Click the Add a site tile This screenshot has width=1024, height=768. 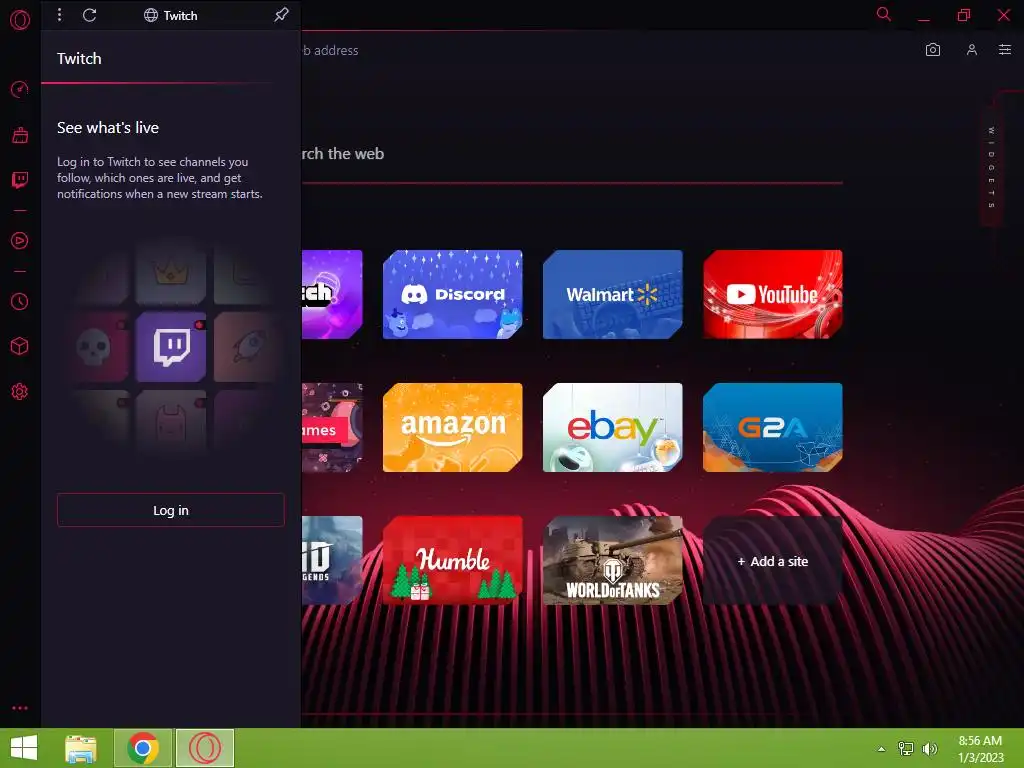pyautogui.click(x=773, y=561)
